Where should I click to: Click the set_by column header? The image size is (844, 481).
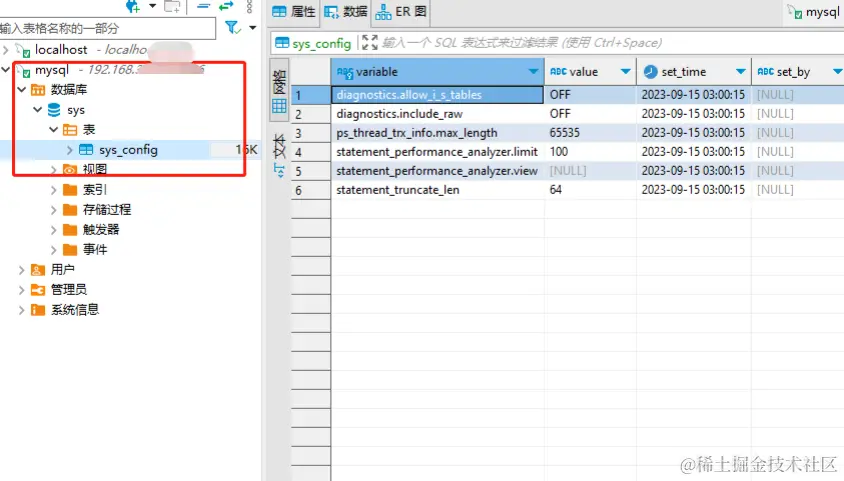[797, 72]
